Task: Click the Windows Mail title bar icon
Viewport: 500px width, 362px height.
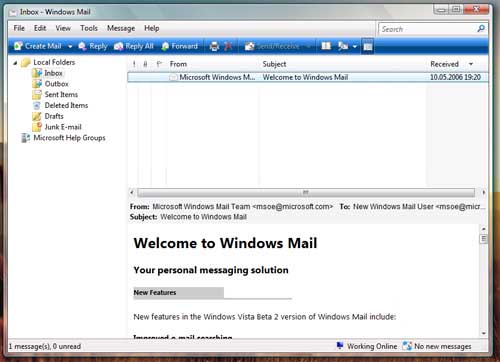Action: point(13,12)
